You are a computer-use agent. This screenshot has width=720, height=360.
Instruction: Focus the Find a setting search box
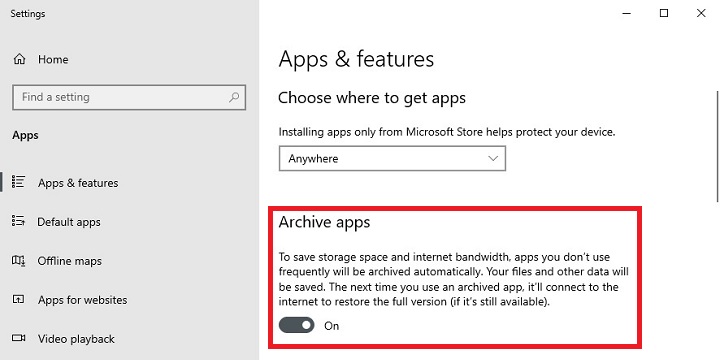pyautogui.click(x=129, y=97)
